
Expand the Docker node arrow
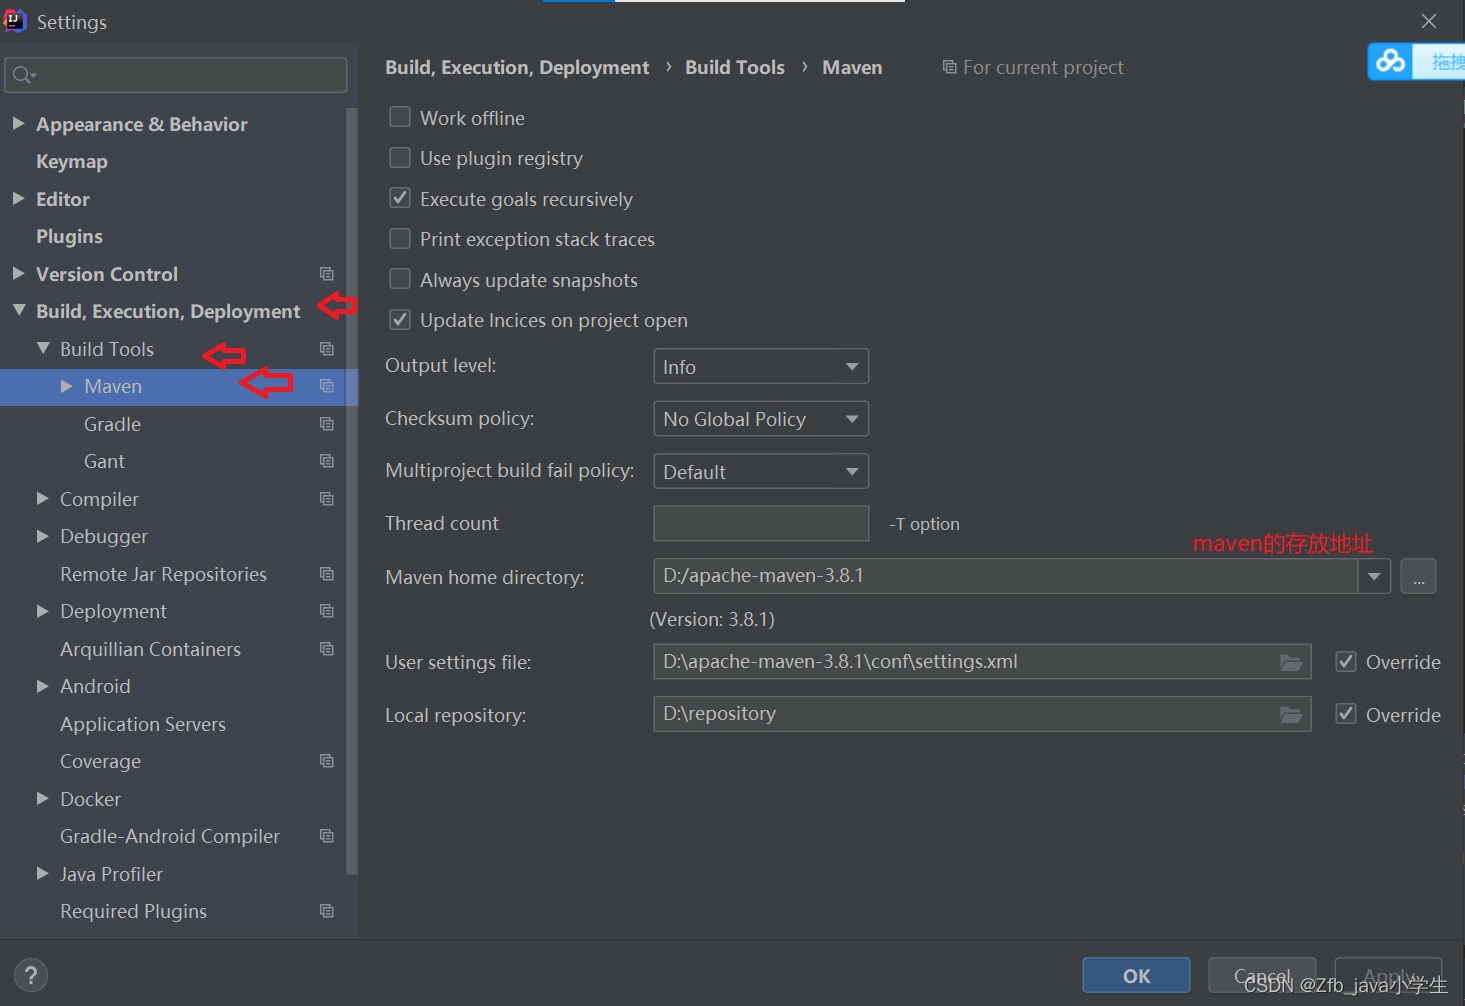(43, 798)
